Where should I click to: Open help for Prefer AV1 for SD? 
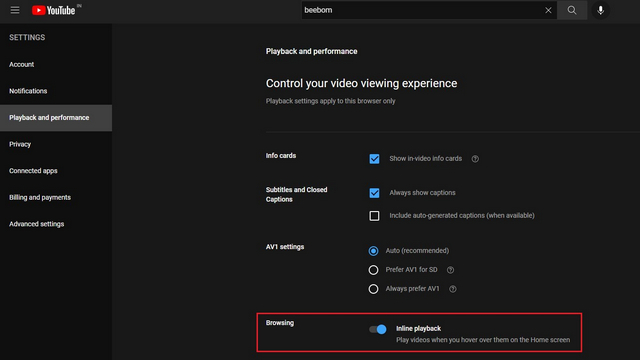point(450,270)
